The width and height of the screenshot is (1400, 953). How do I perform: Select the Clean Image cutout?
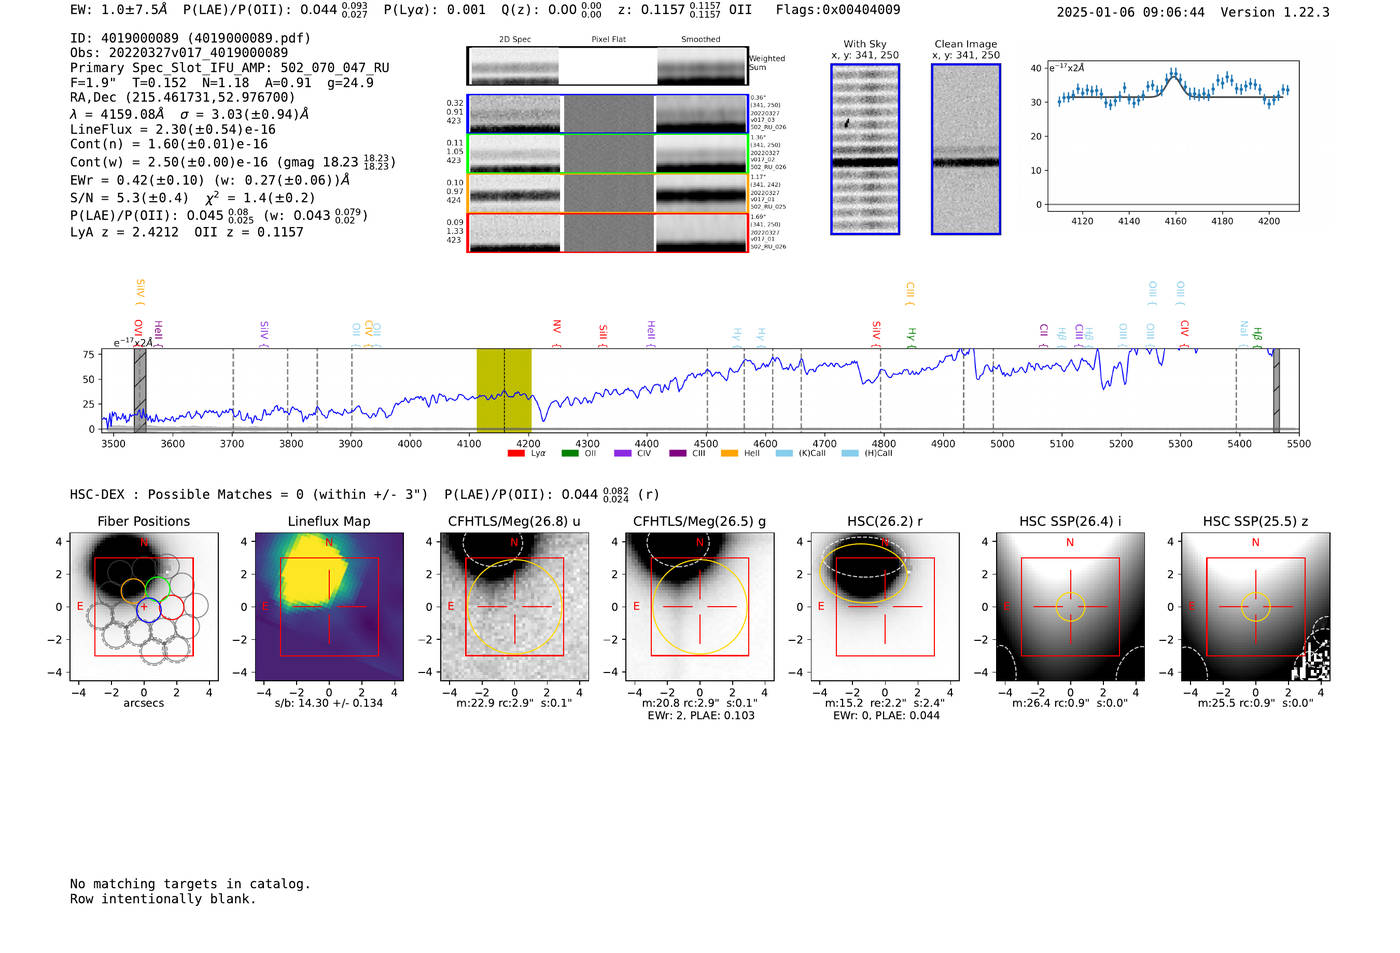click(x=966, y=149)
